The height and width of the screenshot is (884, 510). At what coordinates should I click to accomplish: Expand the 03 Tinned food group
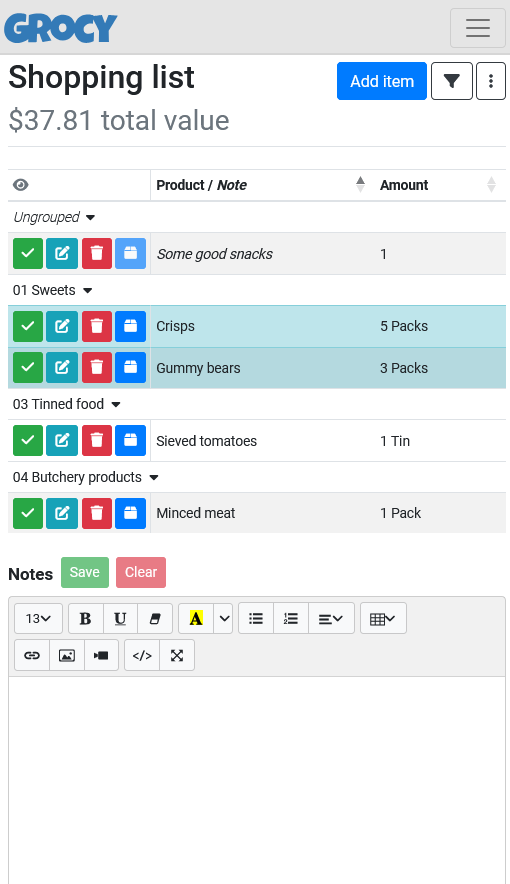tap(66, 404)
